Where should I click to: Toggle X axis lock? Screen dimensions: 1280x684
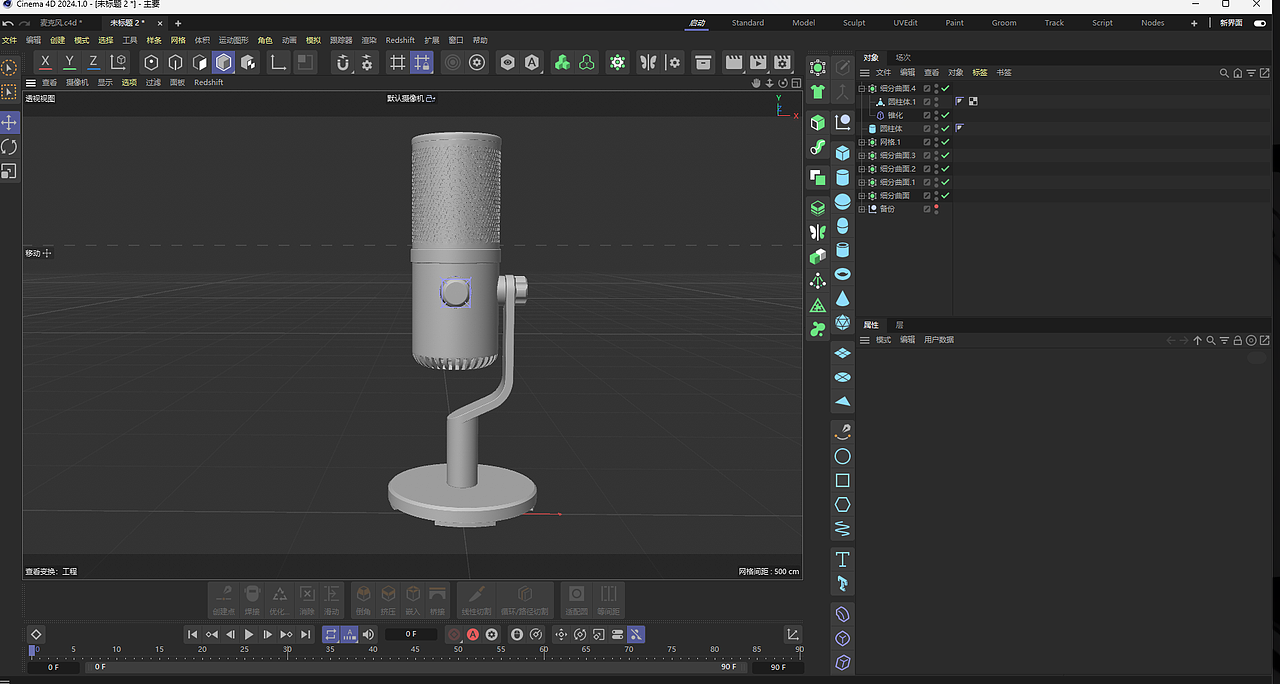[45, 62]
